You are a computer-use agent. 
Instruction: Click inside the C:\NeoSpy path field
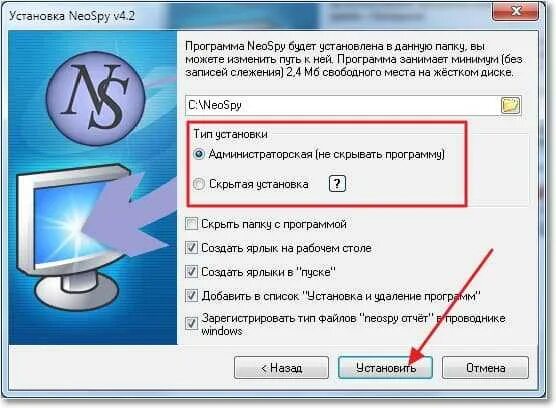tap(342, 105)
